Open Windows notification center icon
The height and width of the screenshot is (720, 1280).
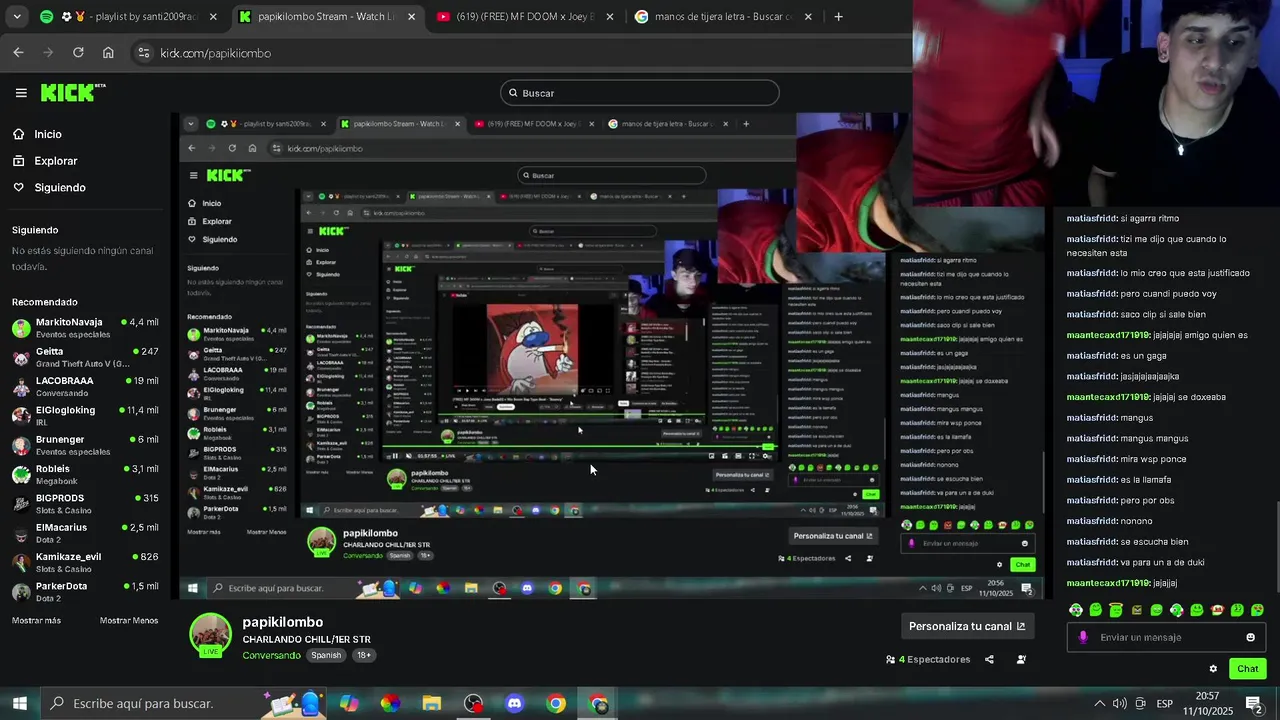pyautogui.click(x=1254, y=705)
